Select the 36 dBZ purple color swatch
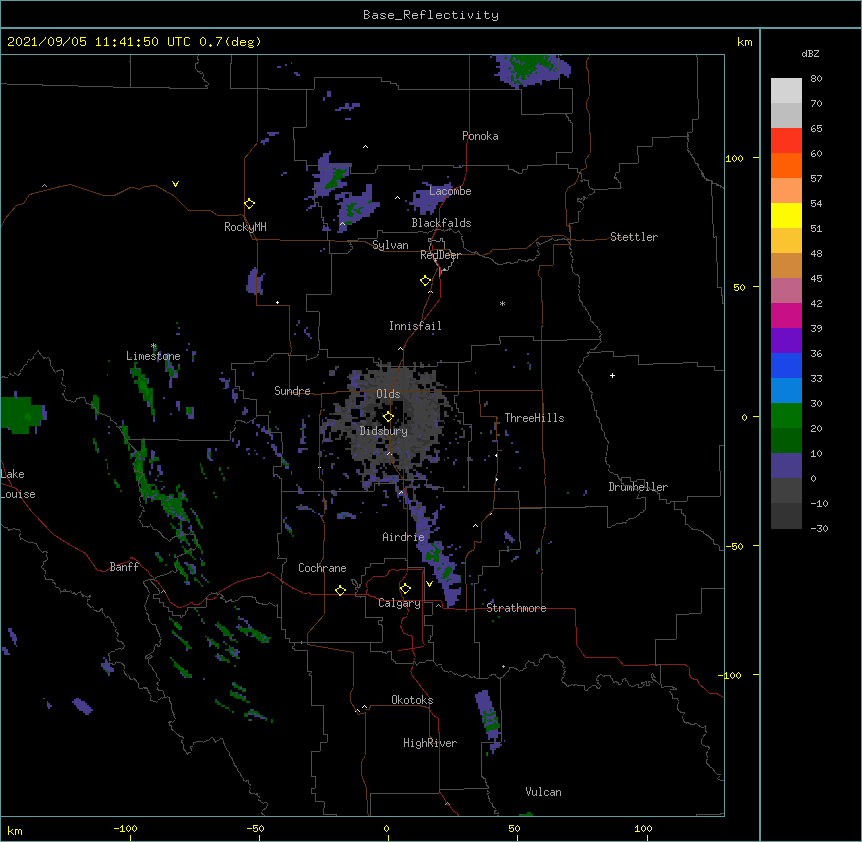862x842 pixels. click(x=786, y=340)
